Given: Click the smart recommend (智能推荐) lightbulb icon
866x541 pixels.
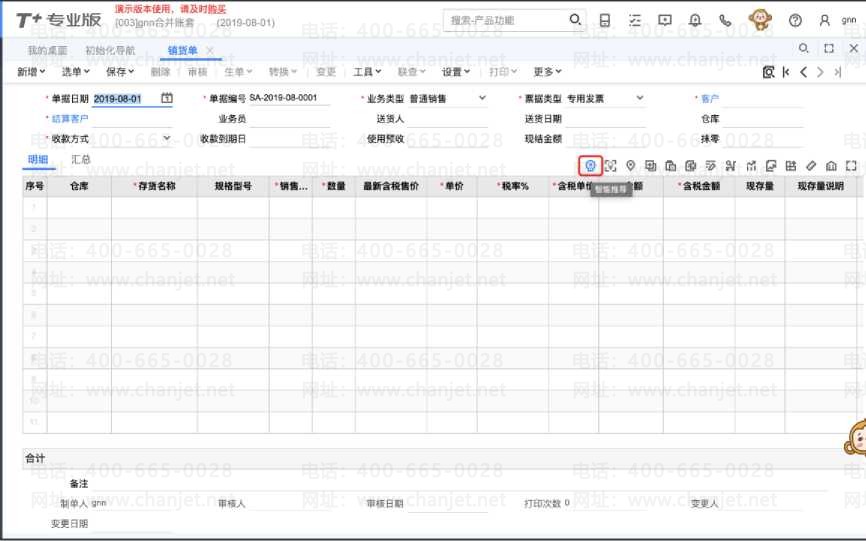Looking at the screenshot, I should coord(590,166).
